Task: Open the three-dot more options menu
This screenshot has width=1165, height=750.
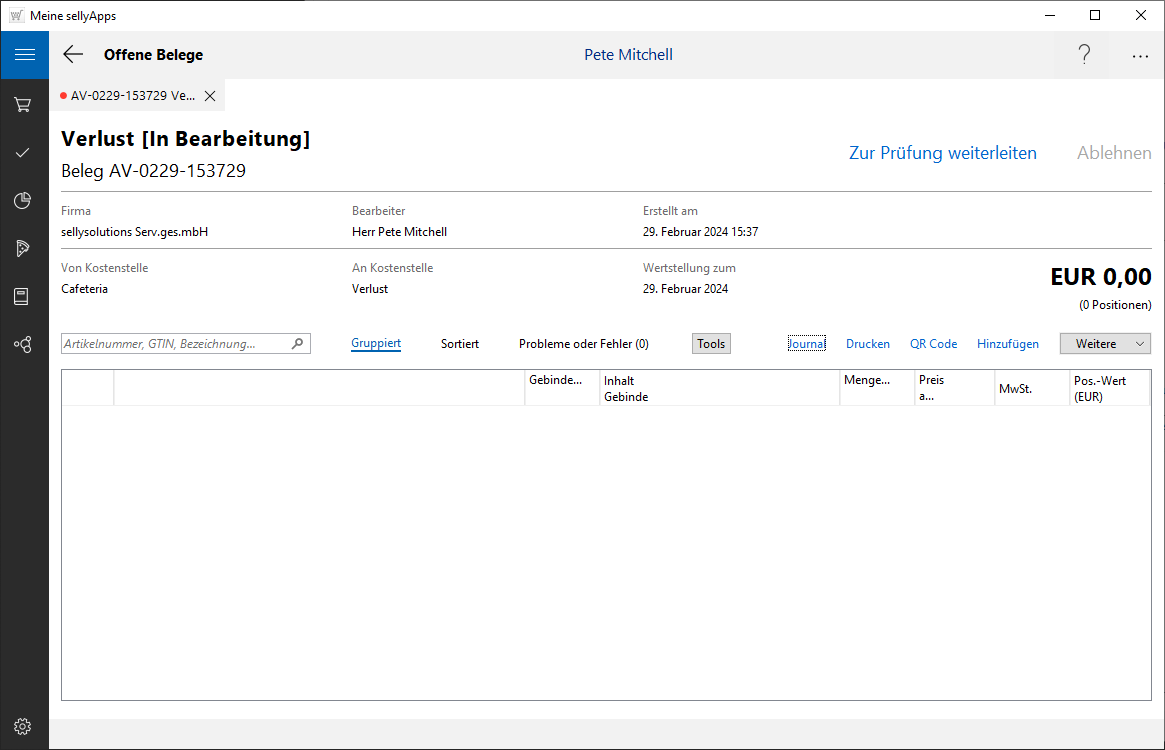Action: pos(1140,56)
